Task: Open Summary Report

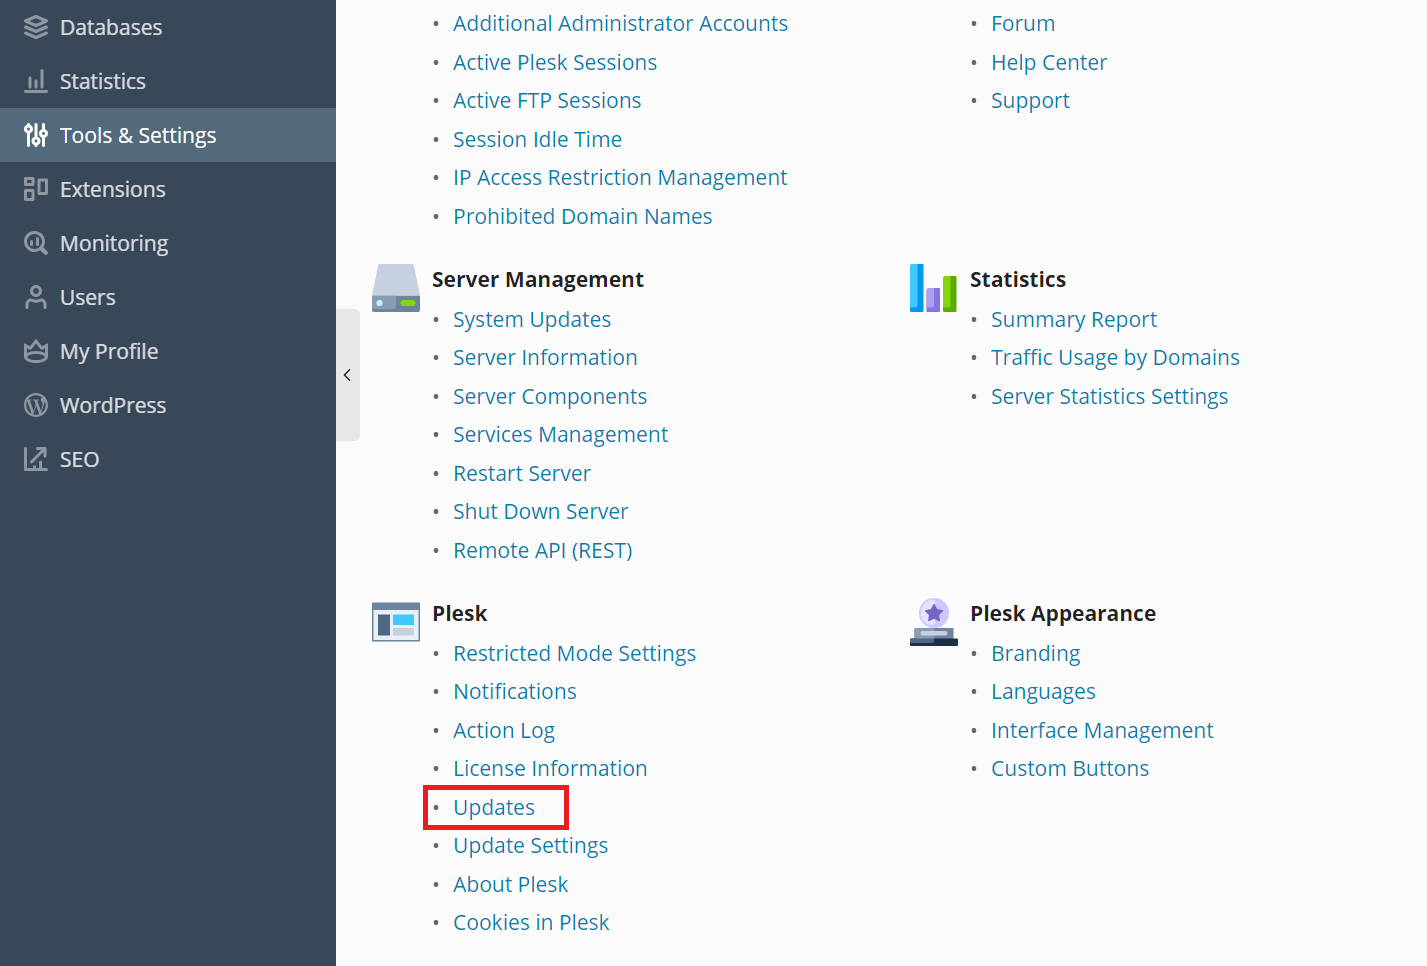Action: [1074, 319]
